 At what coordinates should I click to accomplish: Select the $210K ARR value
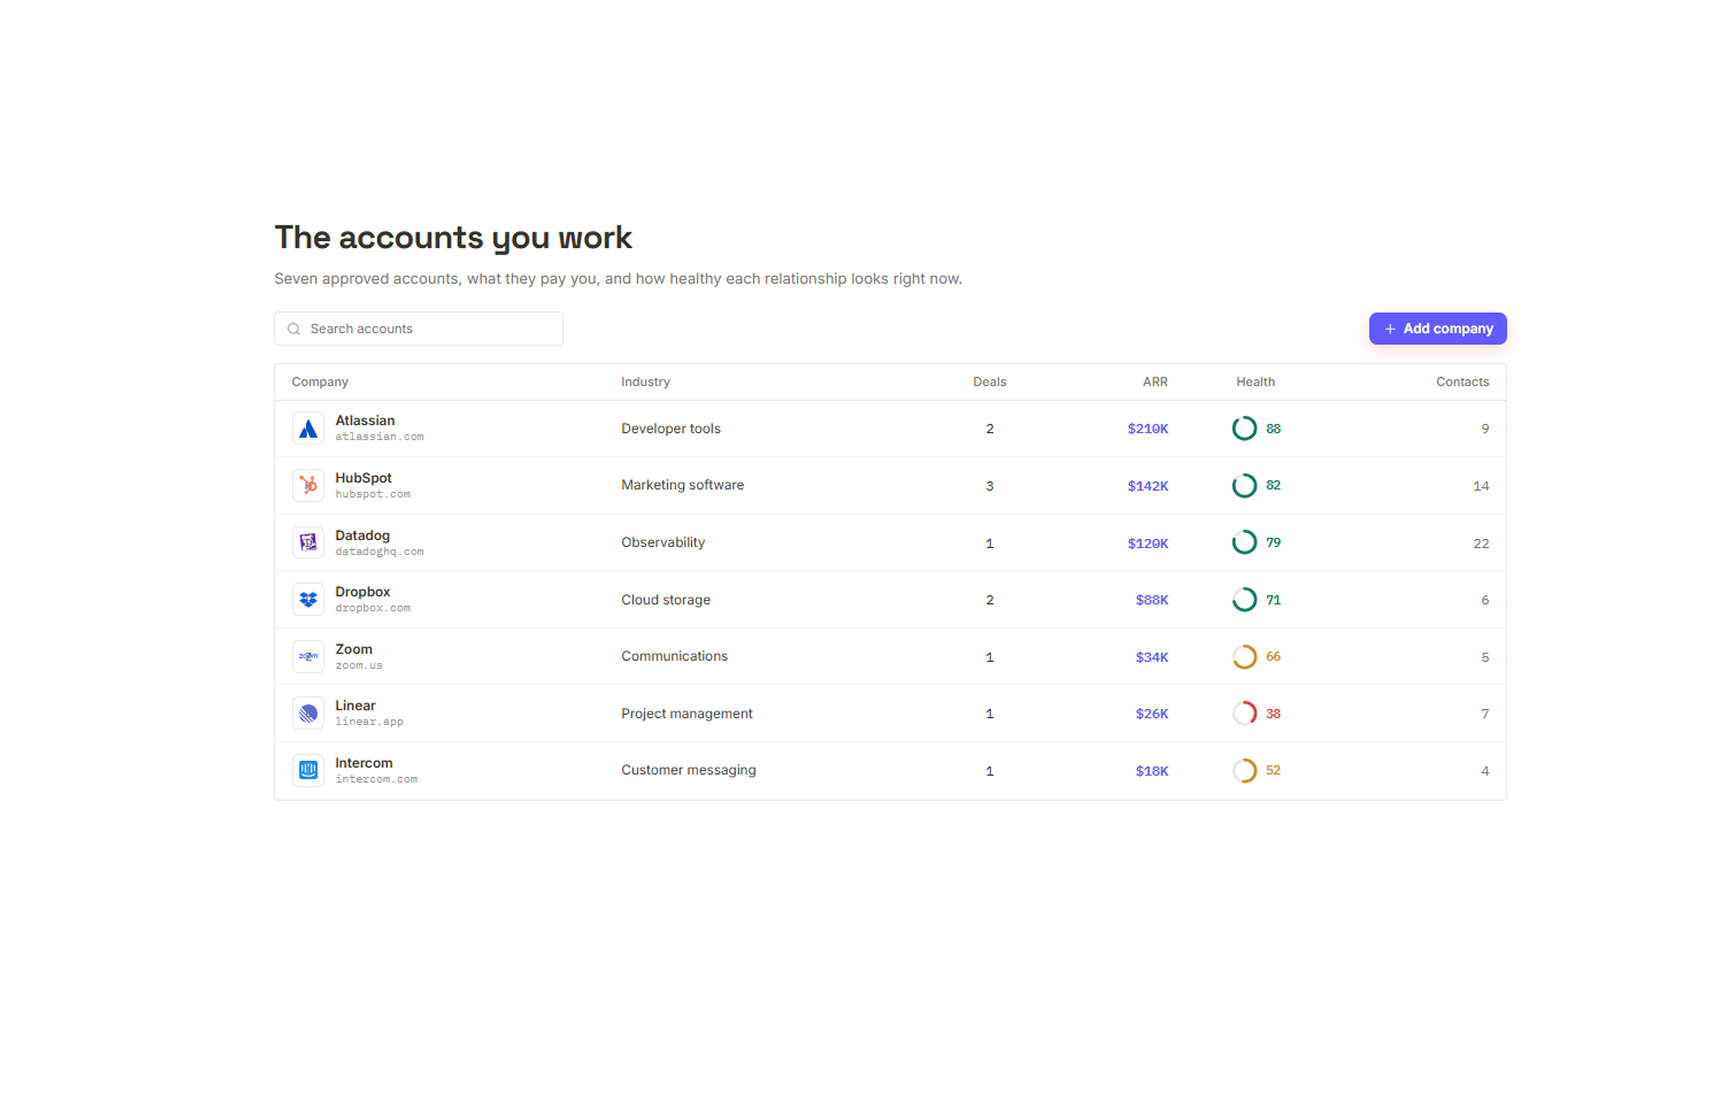[1147, 429]
